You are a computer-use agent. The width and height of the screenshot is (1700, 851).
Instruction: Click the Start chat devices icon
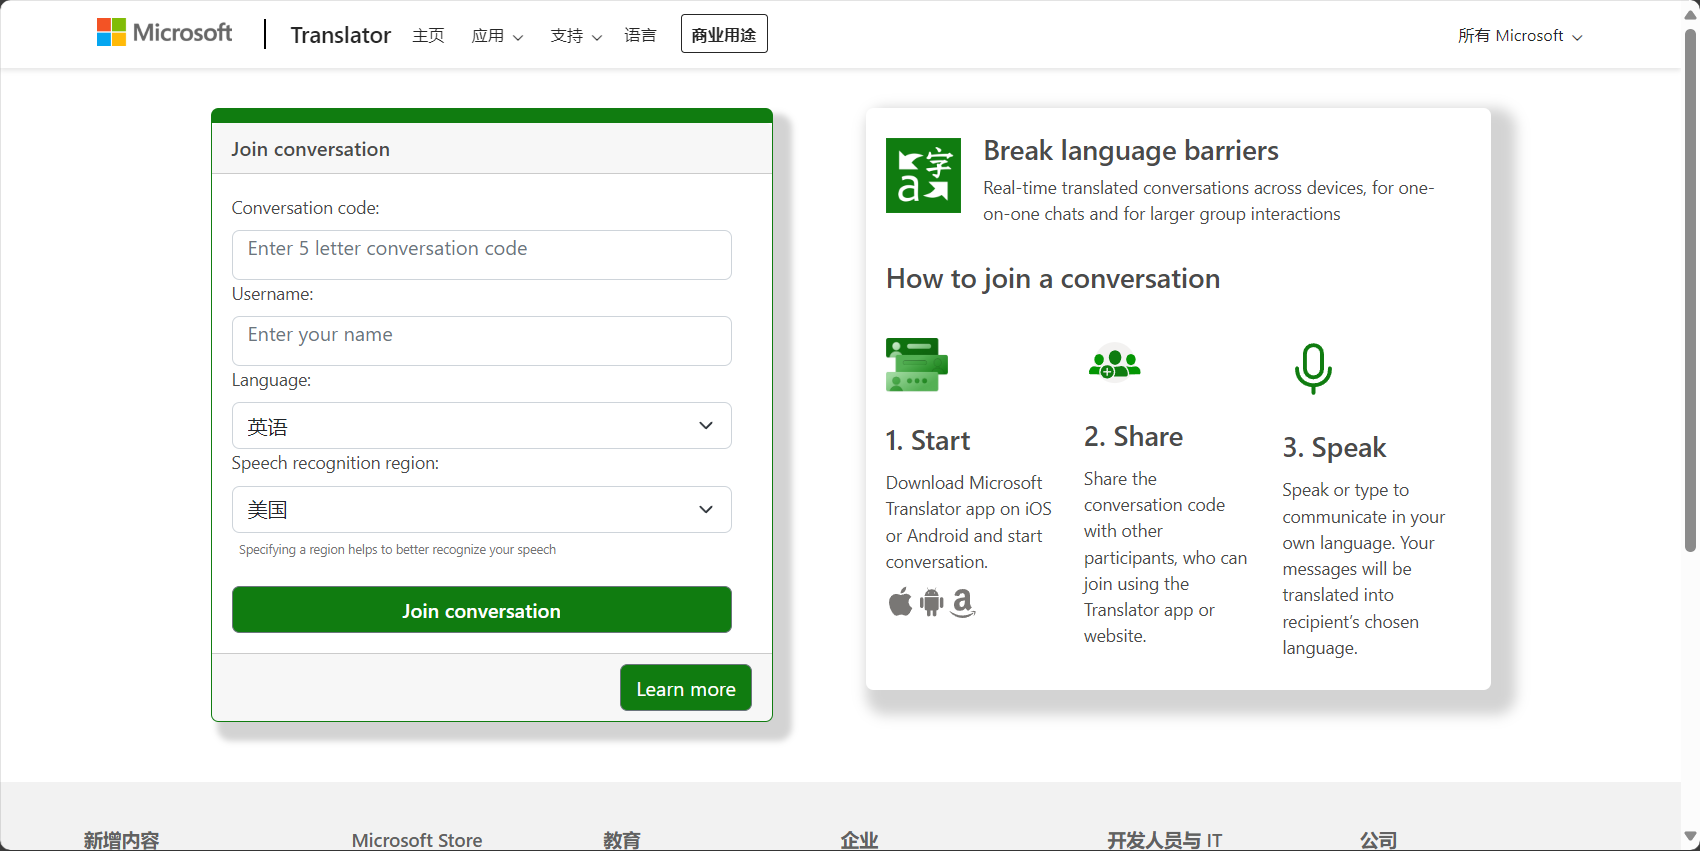click(x=916, y=365)
